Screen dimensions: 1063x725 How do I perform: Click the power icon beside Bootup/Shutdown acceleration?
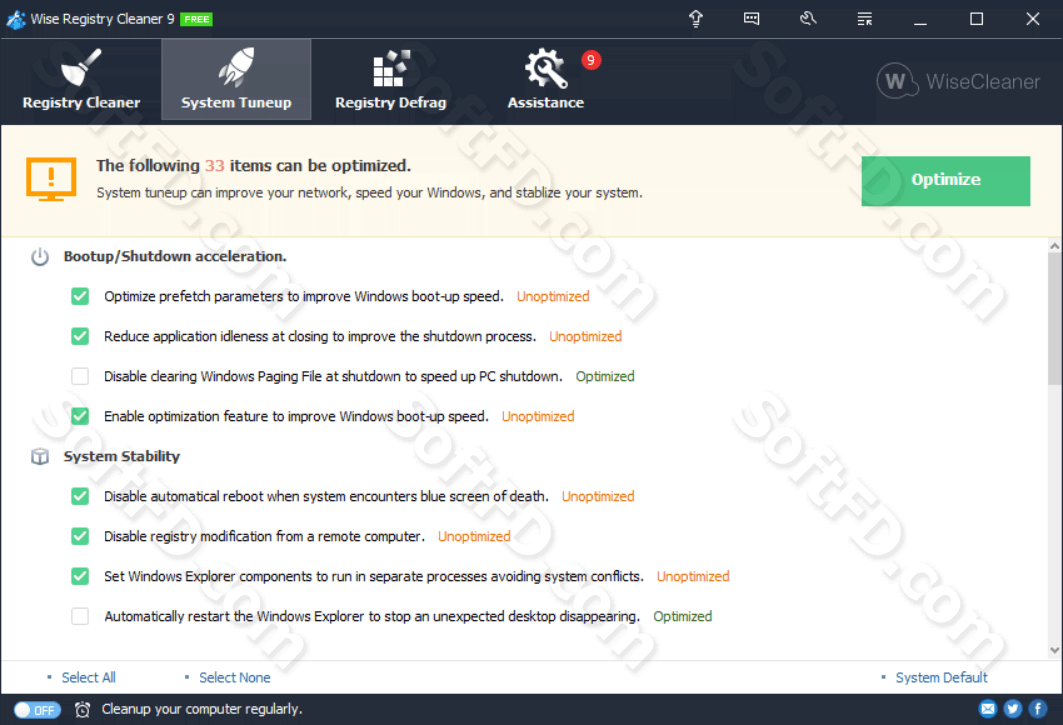click(40, 256)
